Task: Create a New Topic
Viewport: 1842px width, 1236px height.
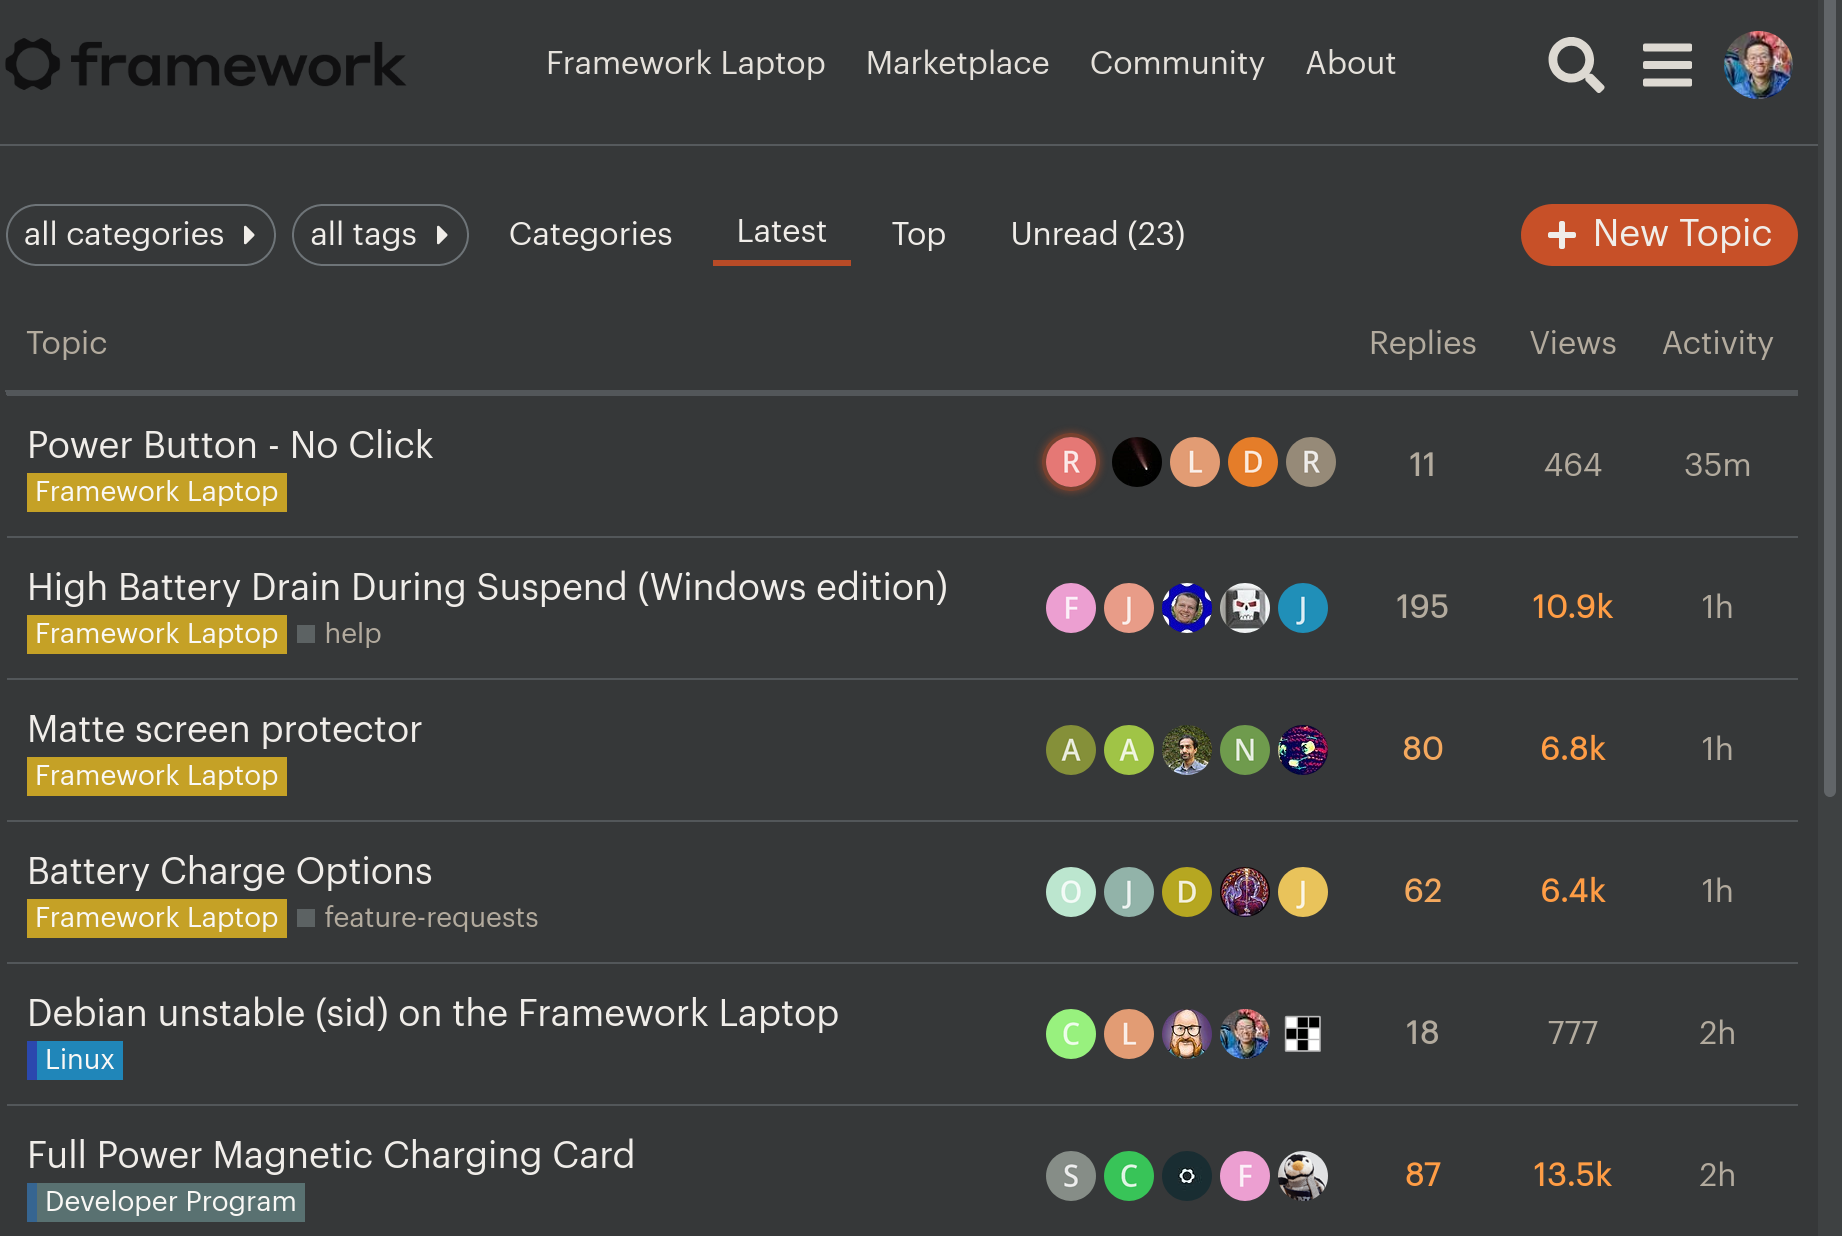Action: pos(1659,235)
